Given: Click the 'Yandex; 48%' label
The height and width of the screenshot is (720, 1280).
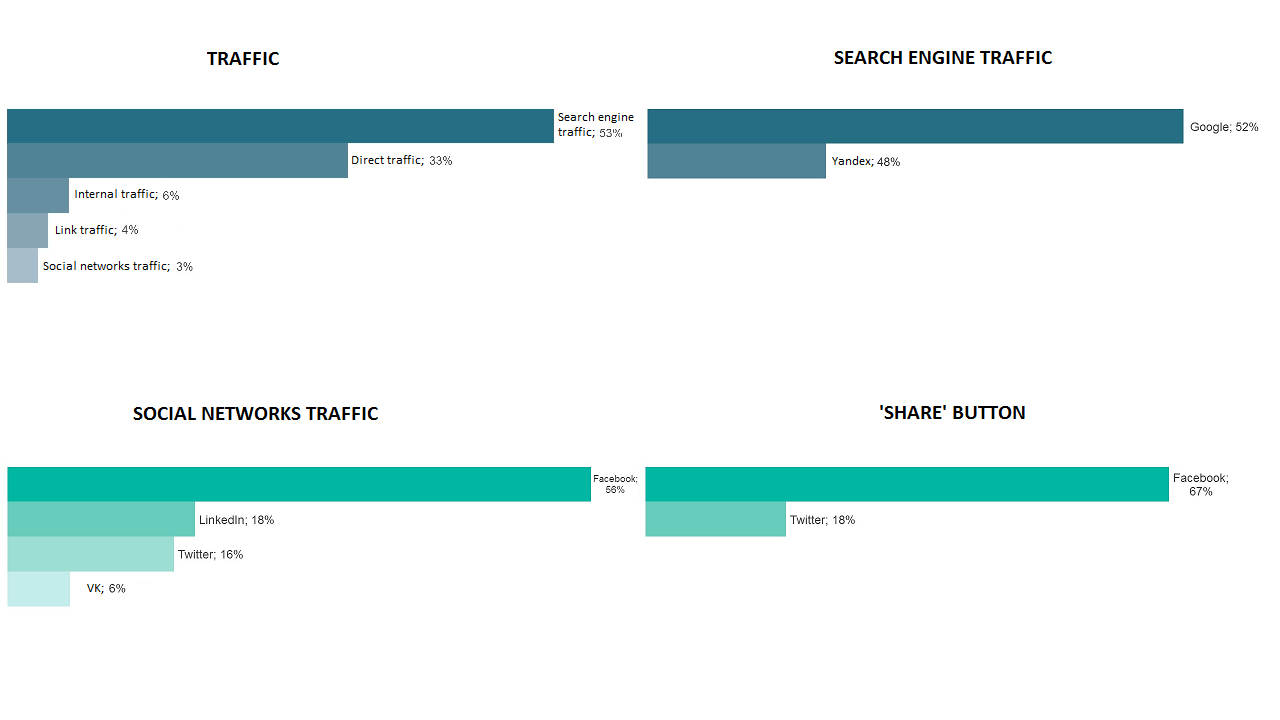Looking at the screenshot, I should pos(866,161).
